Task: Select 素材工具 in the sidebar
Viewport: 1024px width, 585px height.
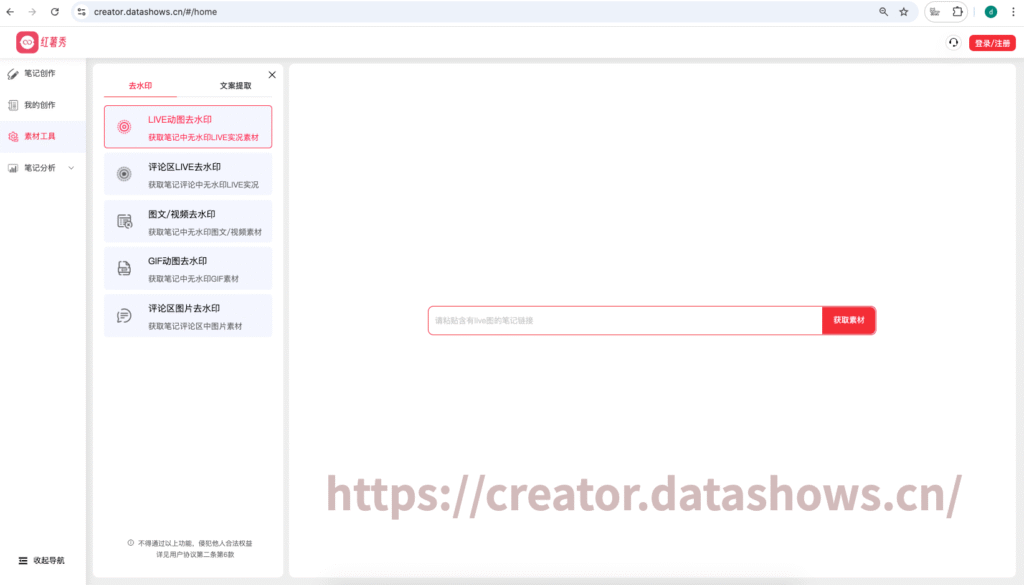Action: point(40,136)
